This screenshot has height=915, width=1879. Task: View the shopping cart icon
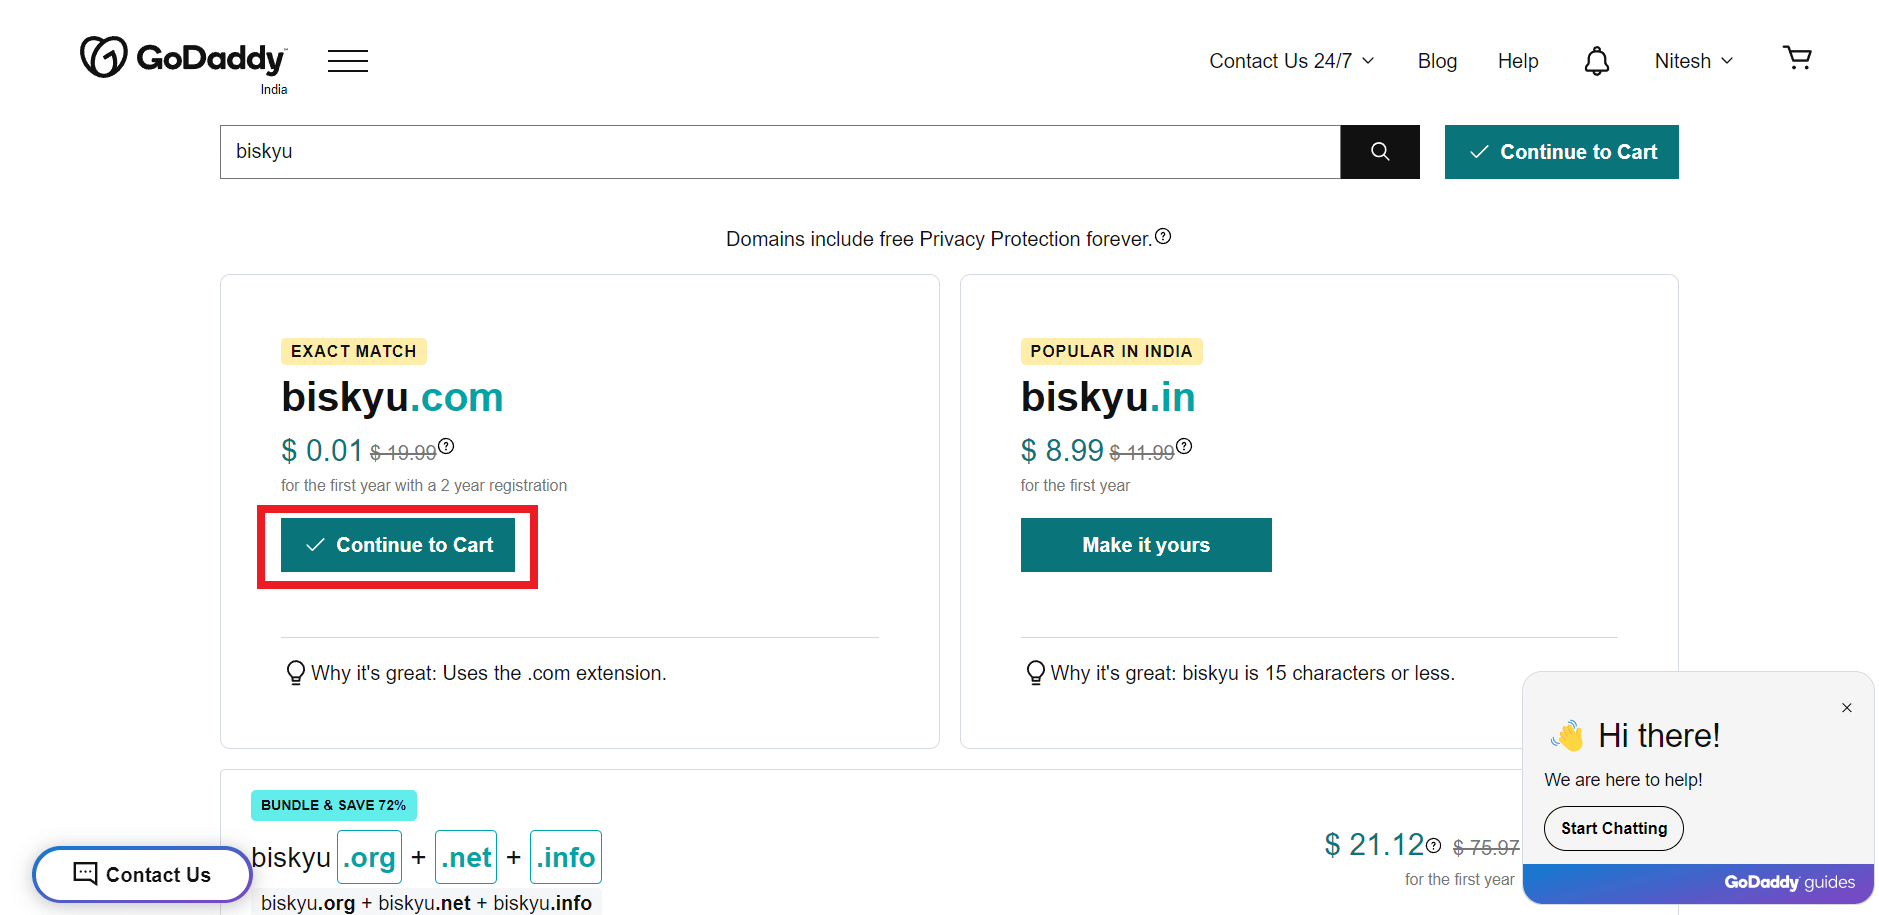tap(1797, 58)
